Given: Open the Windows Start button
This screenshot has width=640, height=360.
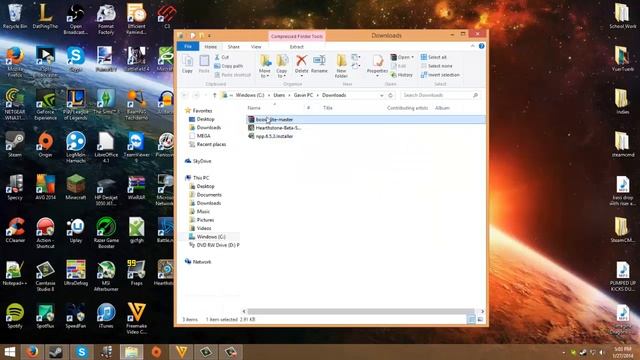Looking at the screenshot, I should click(x=9, y=352).
